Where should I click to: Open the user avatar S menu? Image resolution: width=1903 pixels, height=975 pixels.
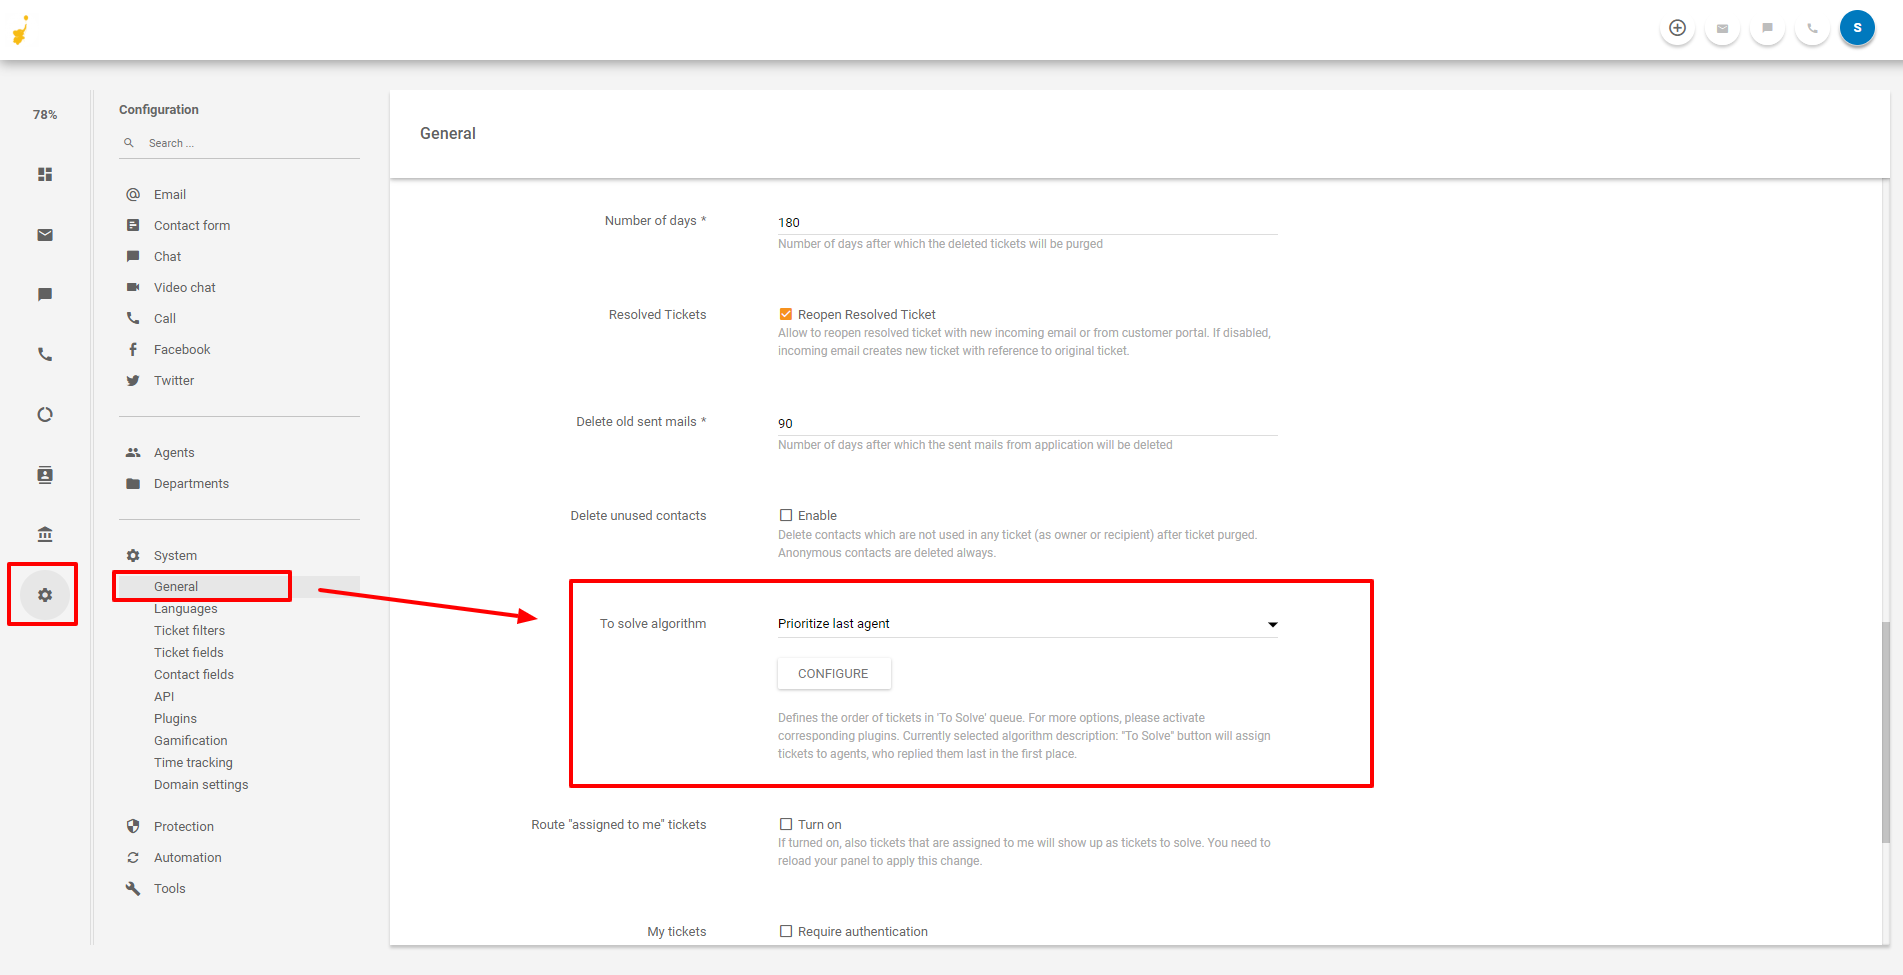(x=1857, y=28)
